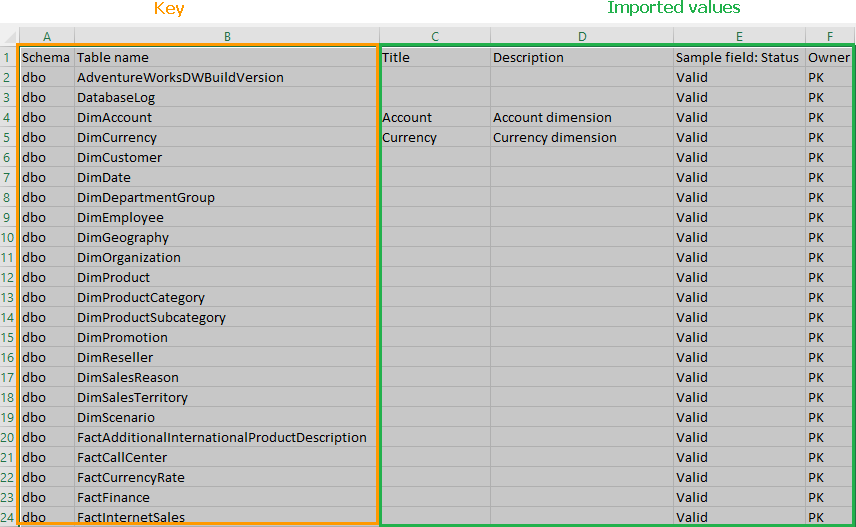856x527 pixels.
Task: Select the select-all corner box
Action: [x=8, y=36]
